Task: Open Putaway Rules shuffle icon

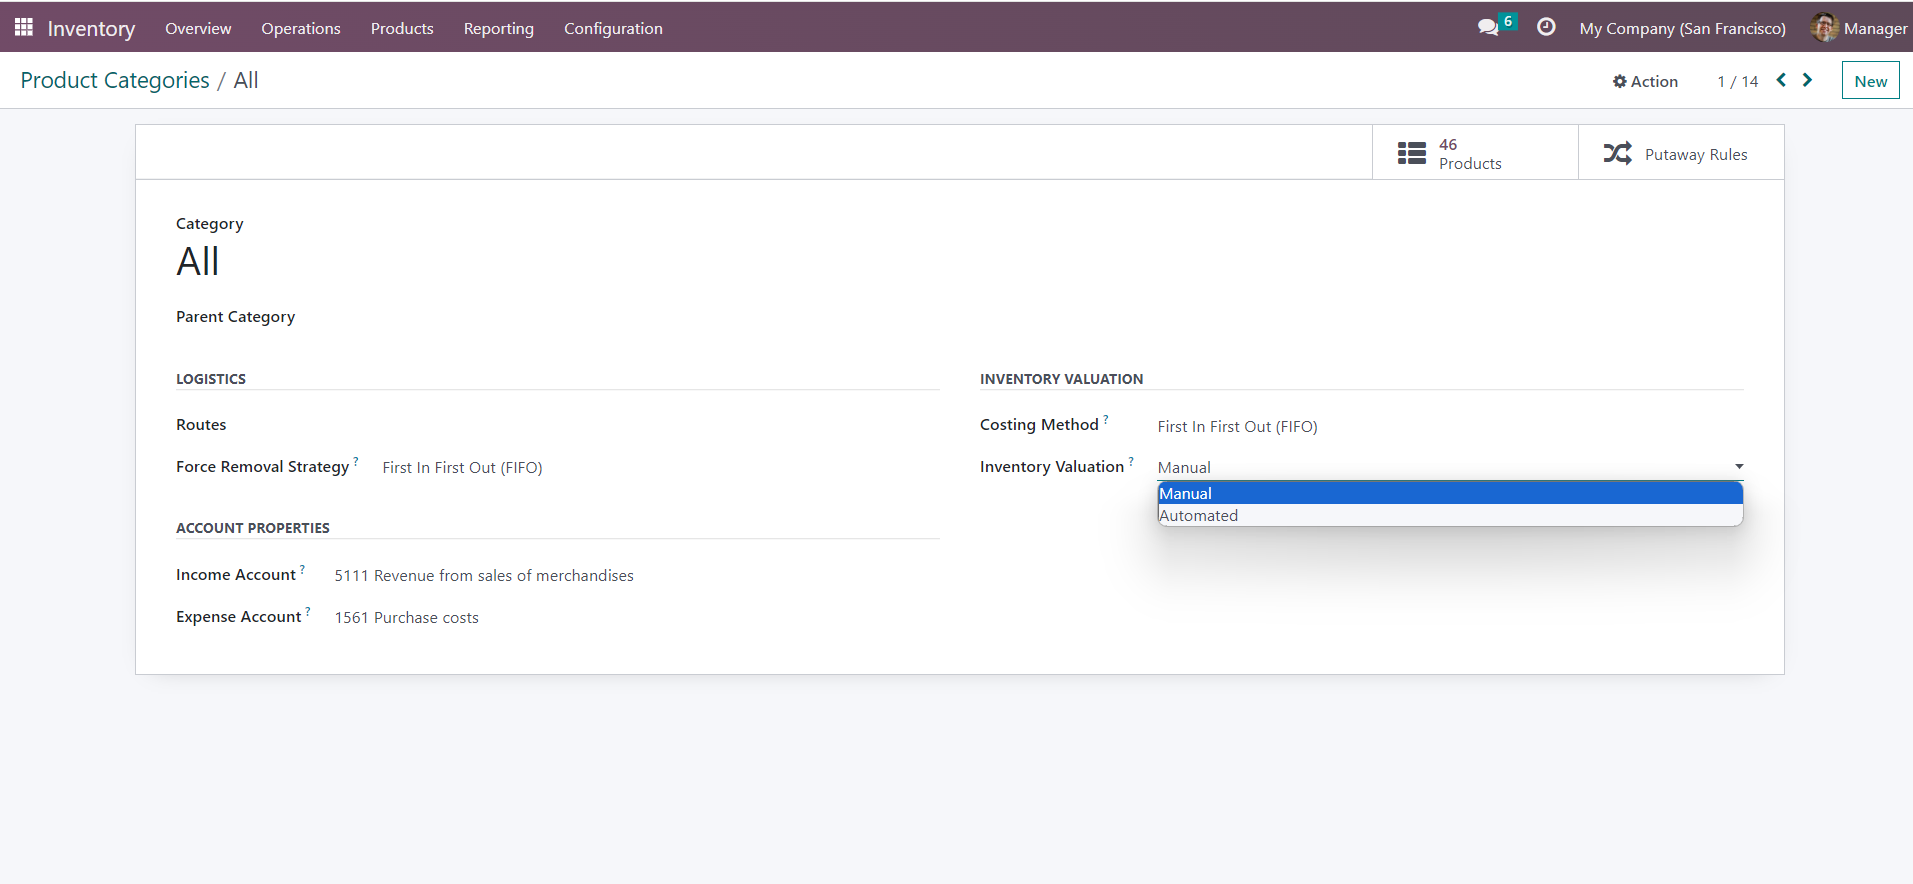Action: [1617, 153]
